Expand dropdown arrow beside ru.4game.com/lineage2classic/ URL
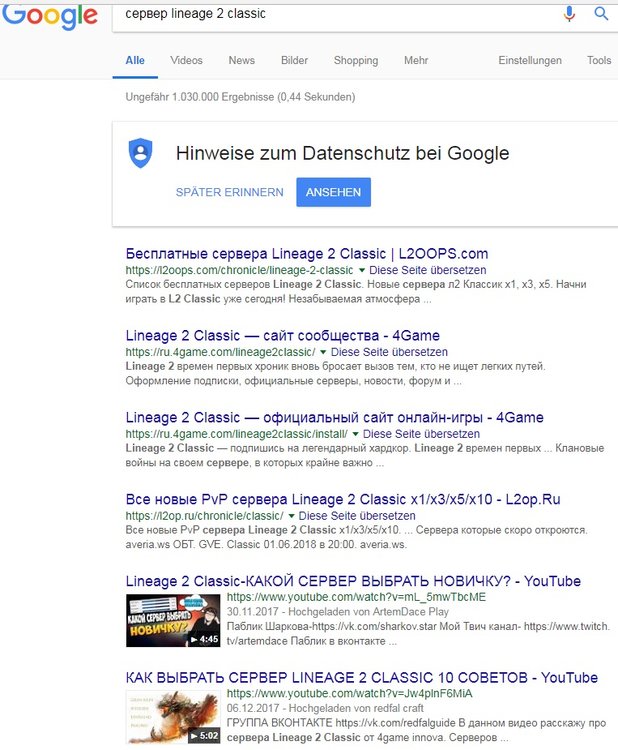 pyautogui.click(x=323, y=352)
